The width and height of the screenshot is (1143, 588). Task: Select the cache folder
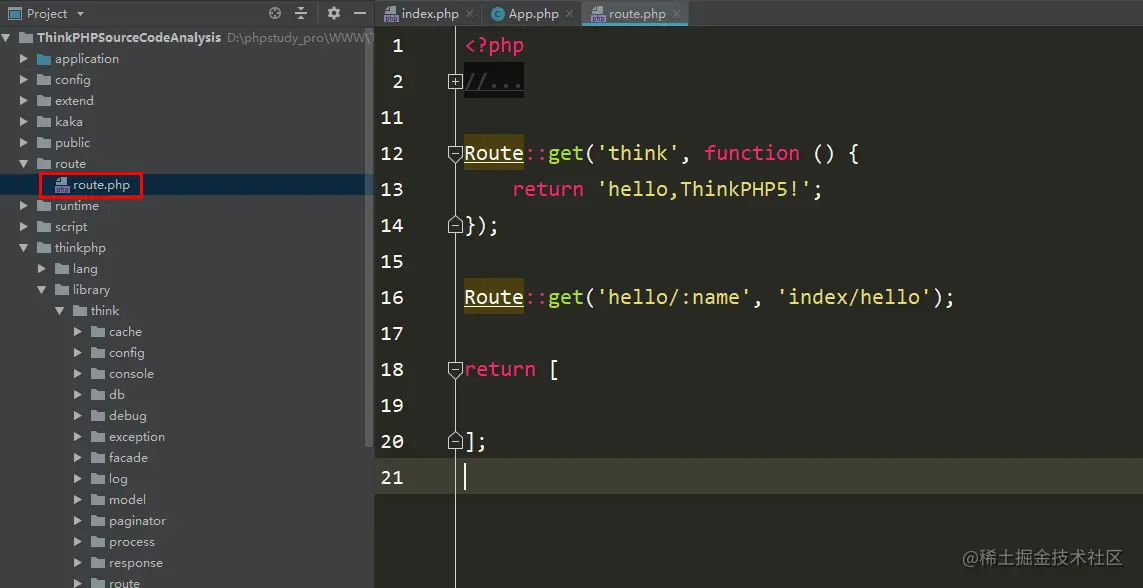click(x=116, y=332)
